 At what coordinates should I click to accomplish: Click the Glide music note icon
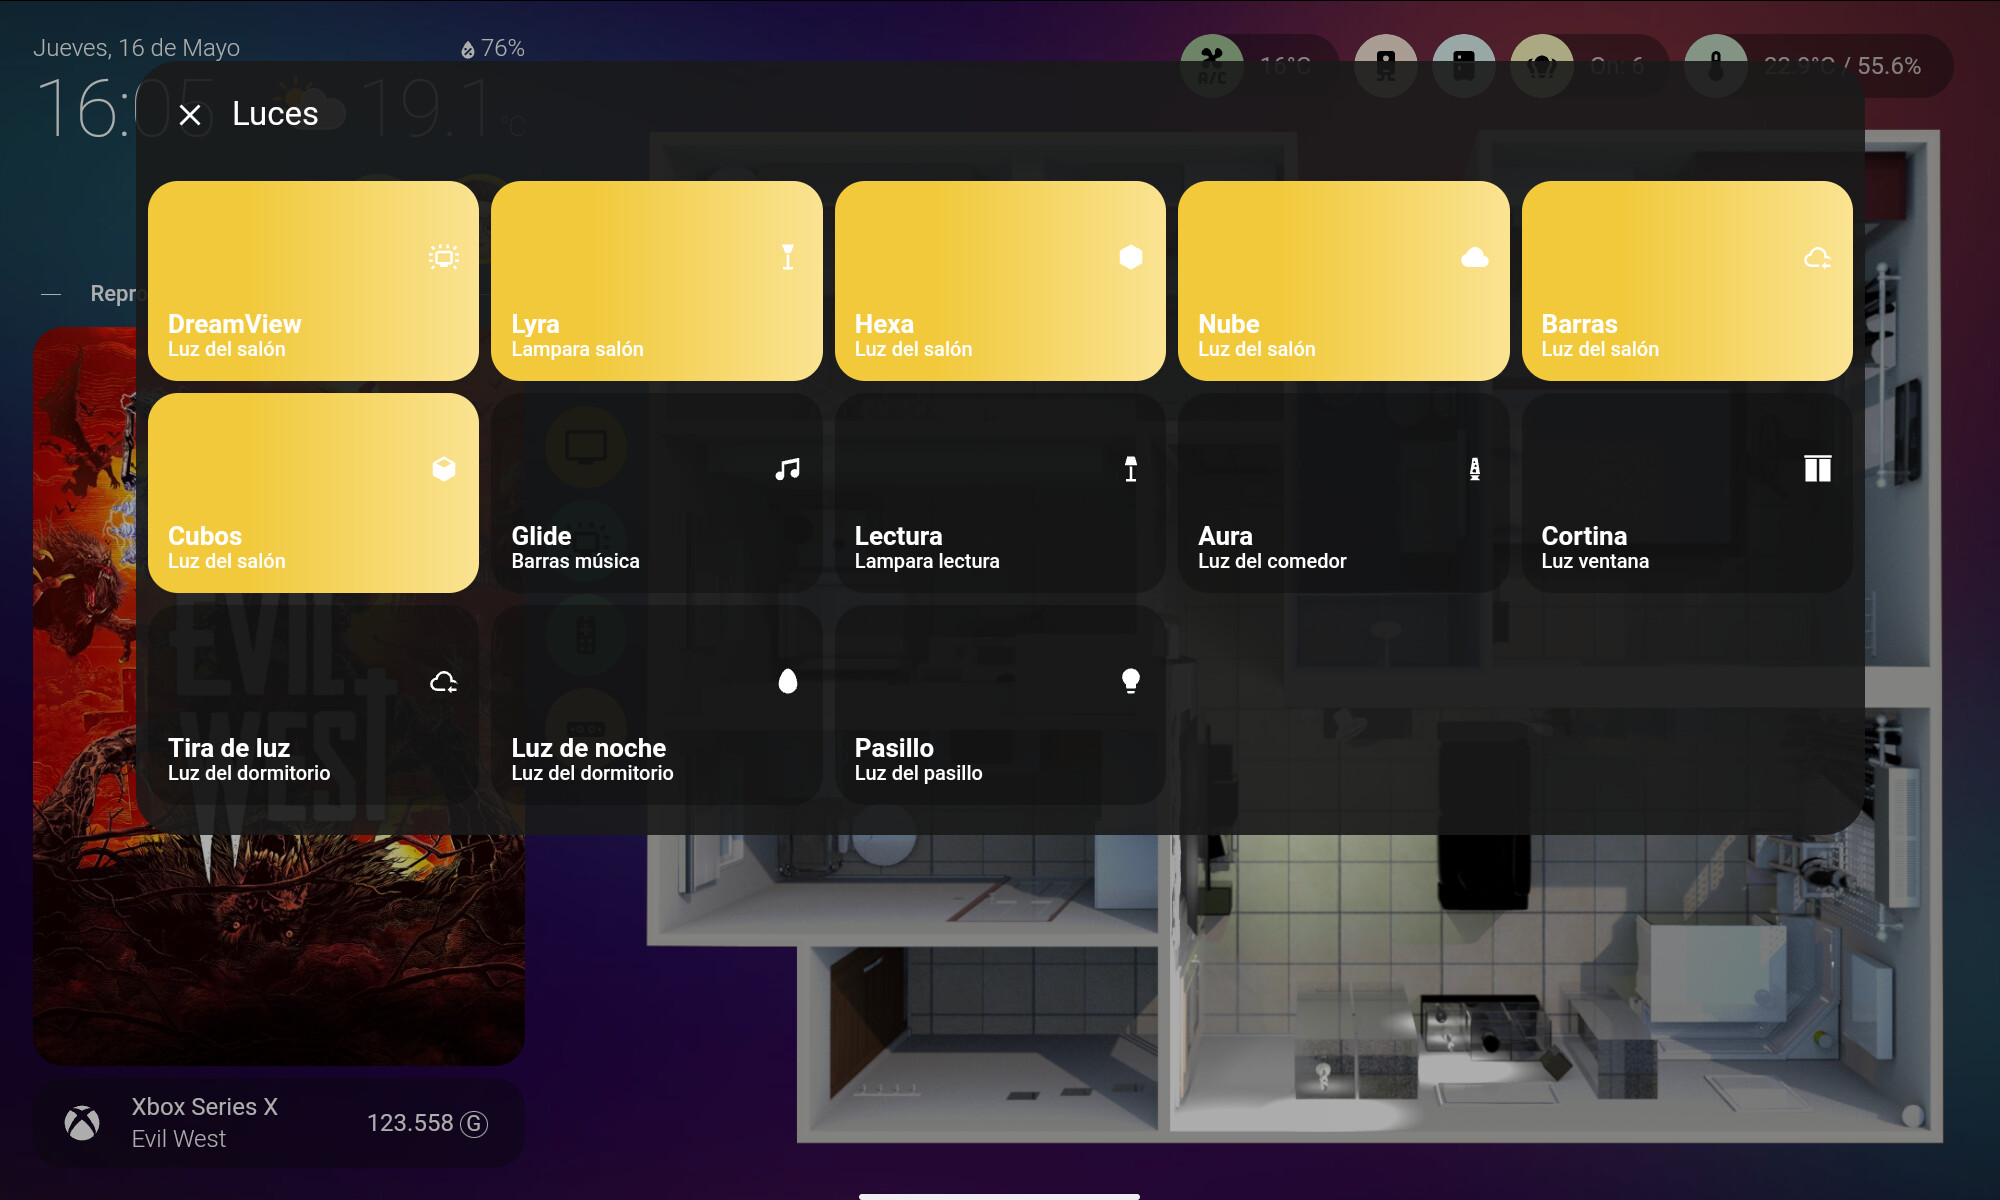pos(788,469)
